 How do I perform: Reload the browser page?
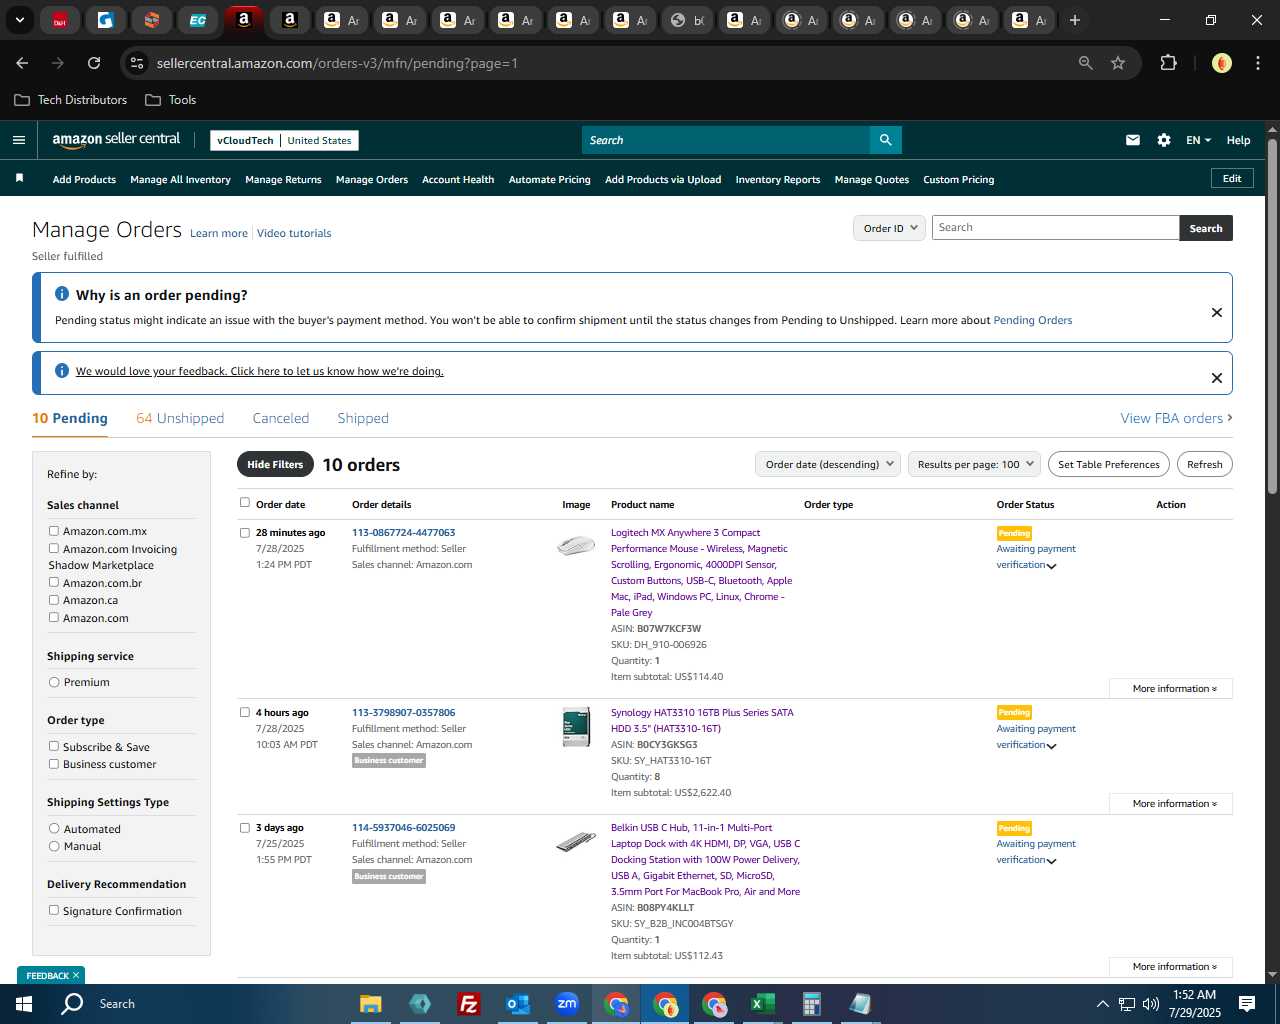tap(94, 63)
